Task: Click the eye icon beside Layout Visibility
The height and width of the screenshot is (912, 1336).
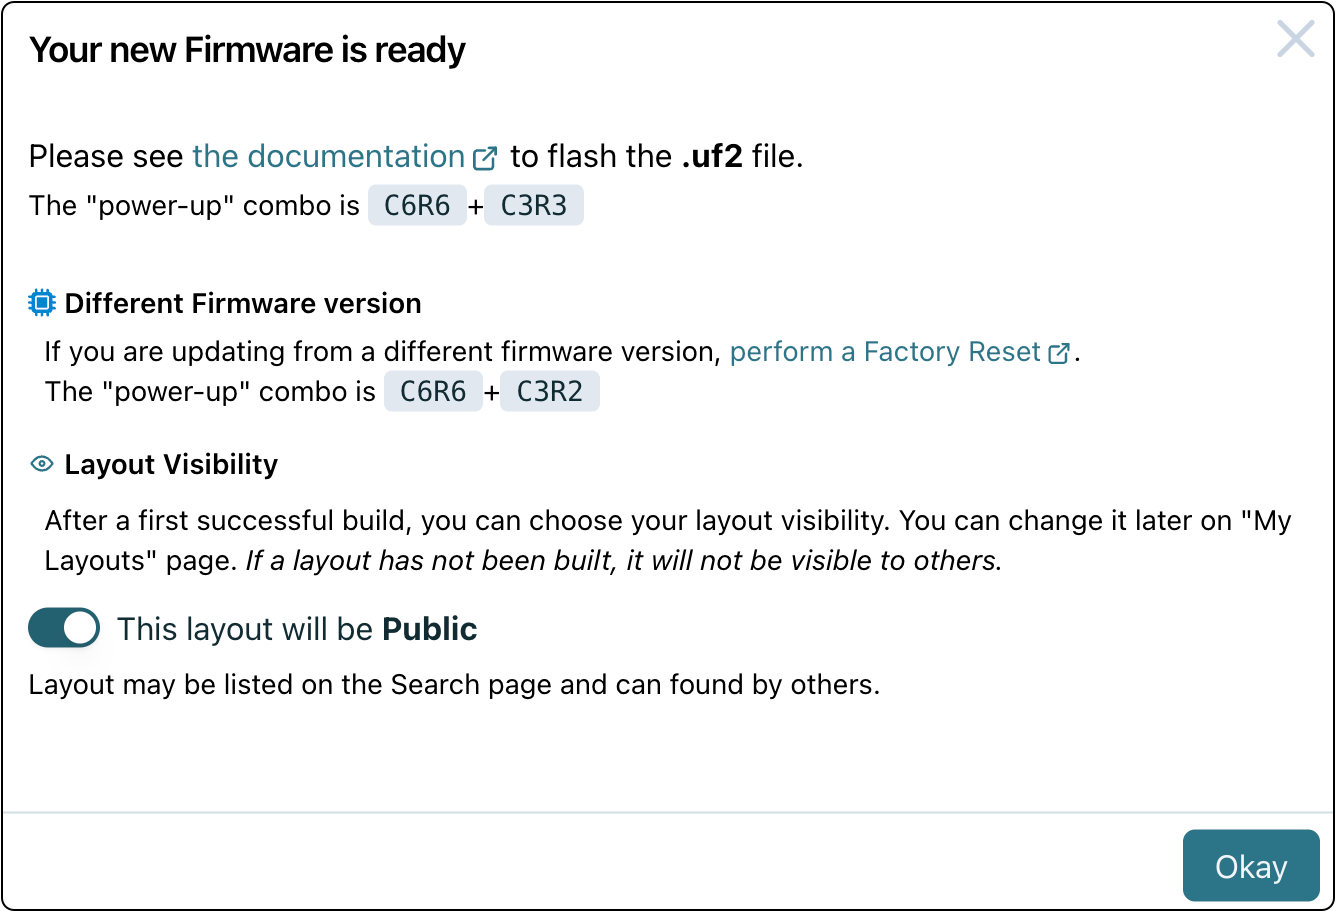Action: (41, 463)
